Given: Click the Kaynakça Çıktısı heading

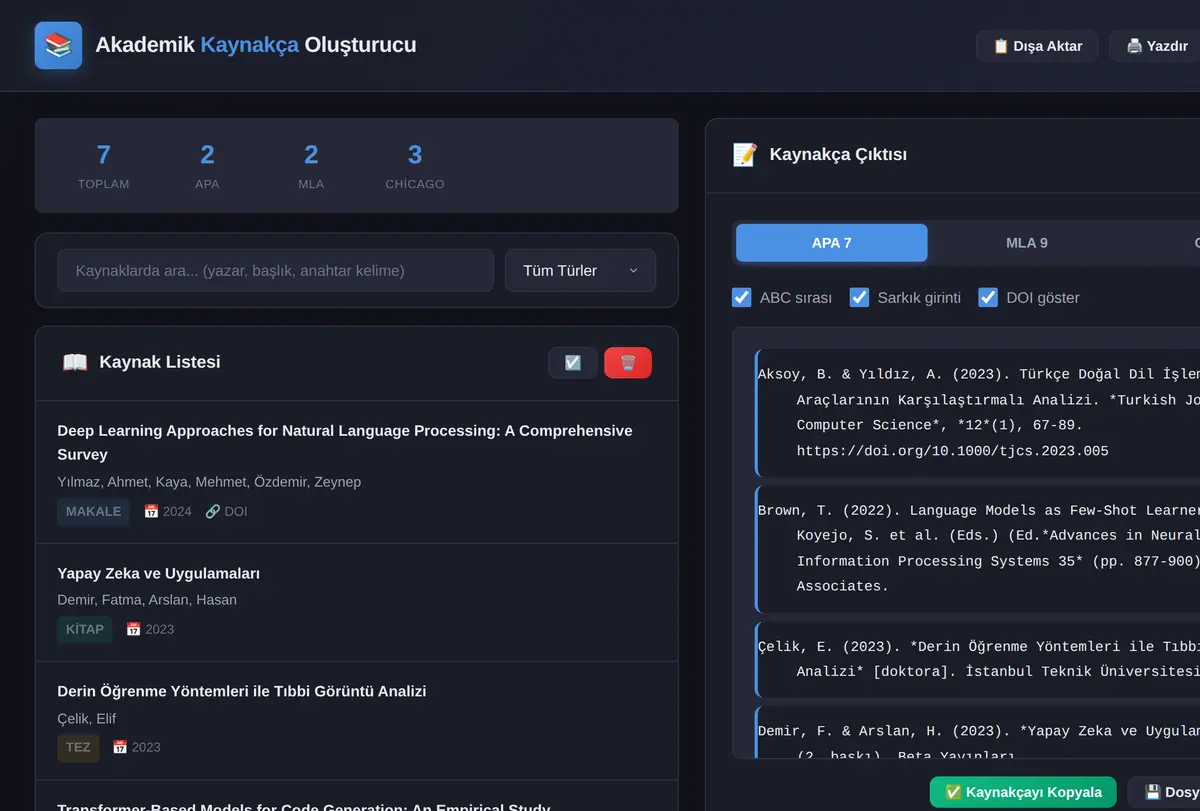Looking at the screenshot, I should click(838, 155).
